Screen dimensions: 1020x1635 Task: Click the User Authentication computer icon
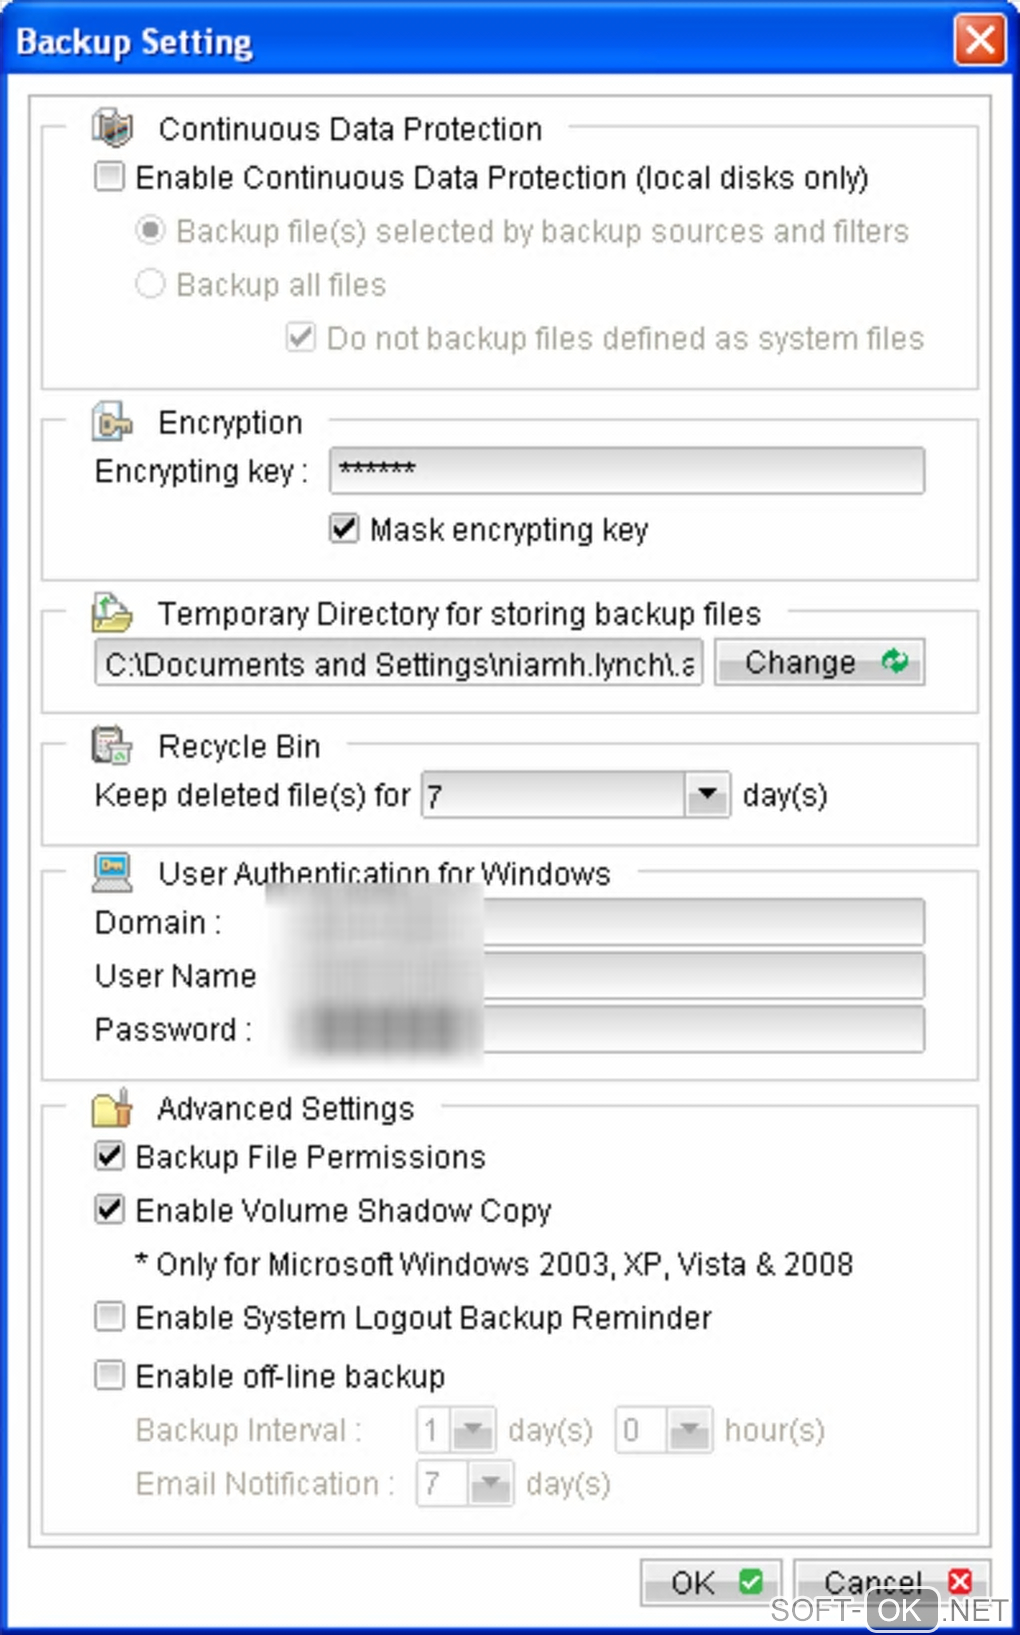112,872
